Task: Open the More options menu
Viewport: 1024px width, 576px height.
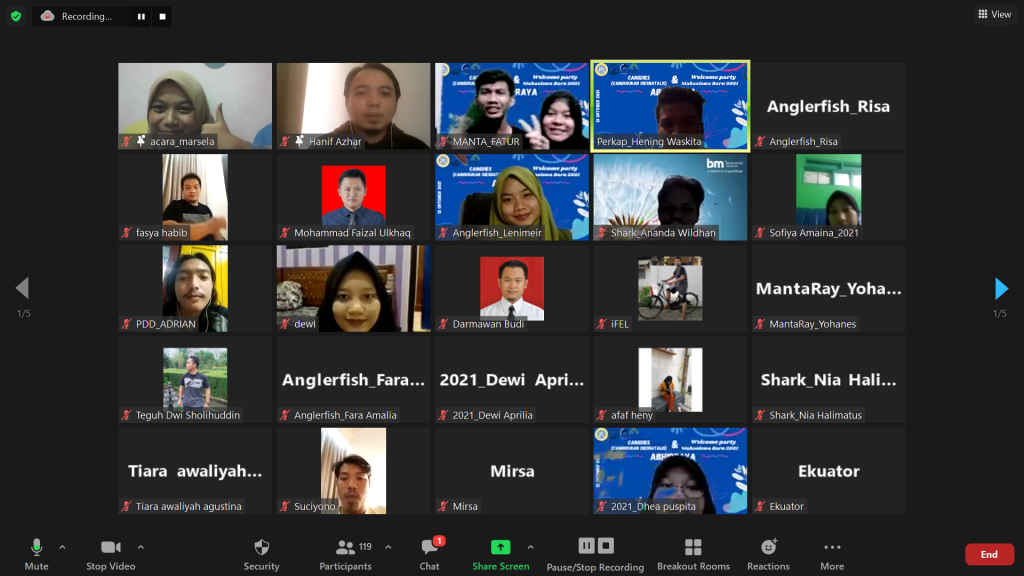Action: pyautogui.click(x=832, y=548)
